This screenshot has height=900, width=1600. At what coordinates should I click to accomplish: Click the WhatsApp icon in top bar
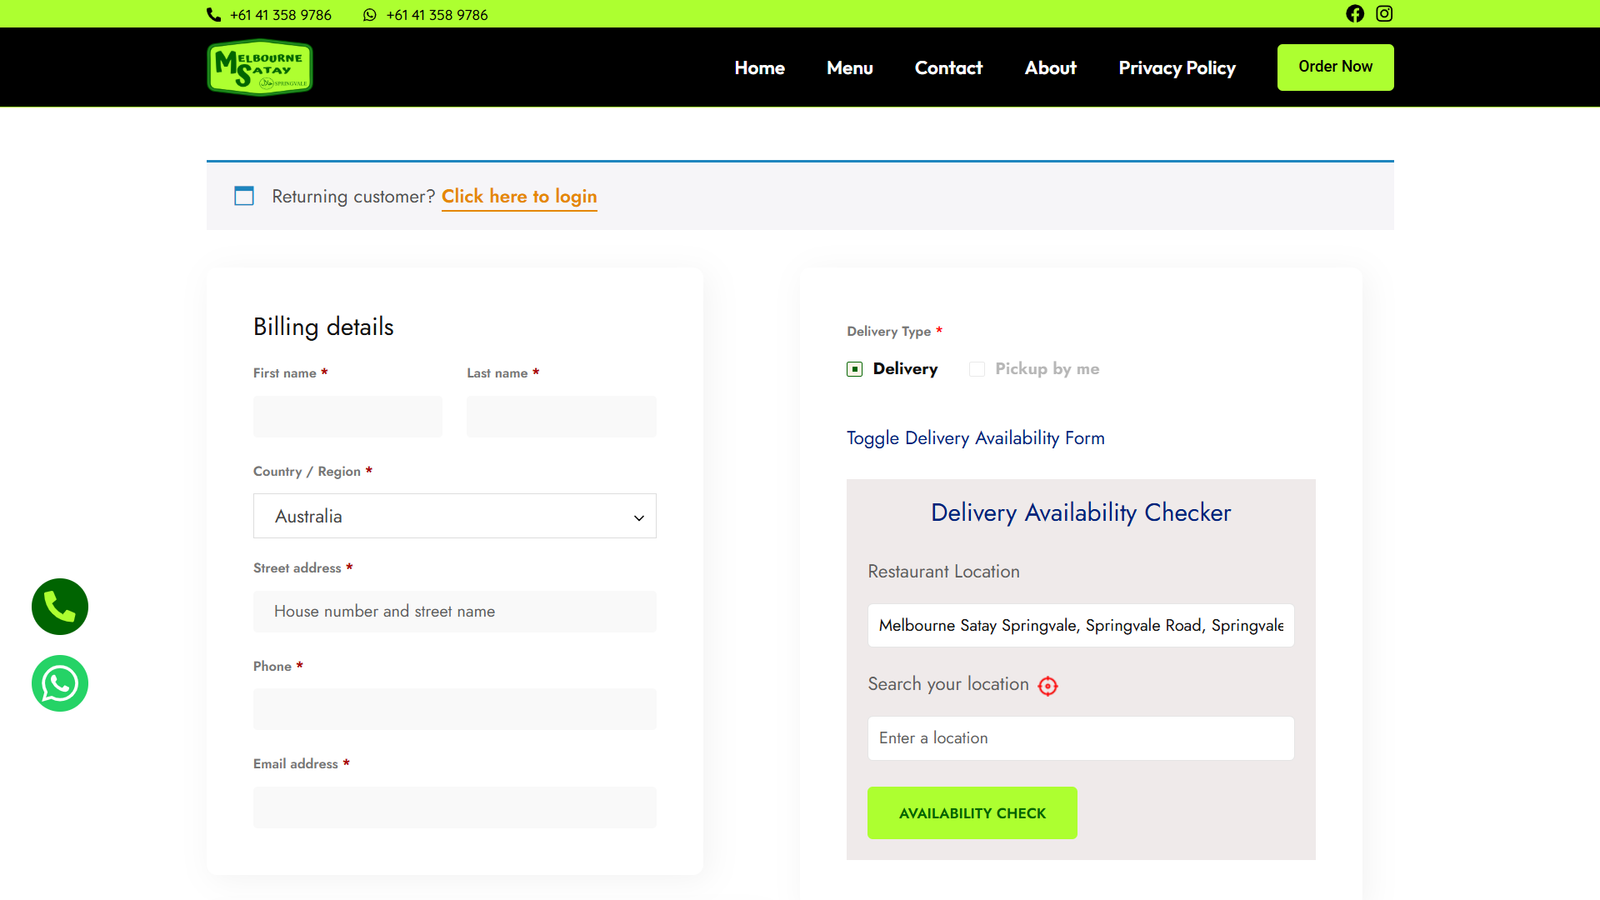(370, 15)
